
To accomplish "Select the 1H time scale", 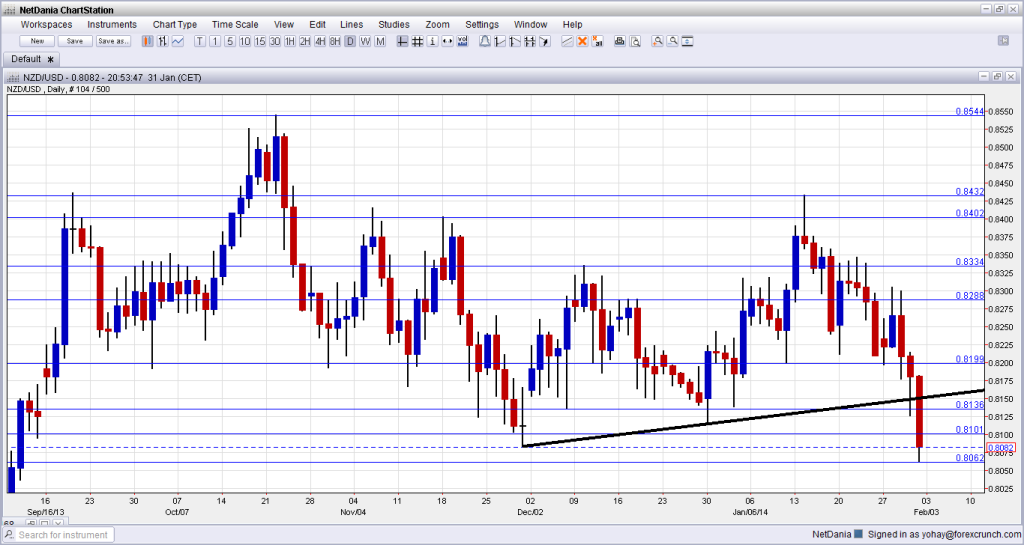I will coord(290,41).
